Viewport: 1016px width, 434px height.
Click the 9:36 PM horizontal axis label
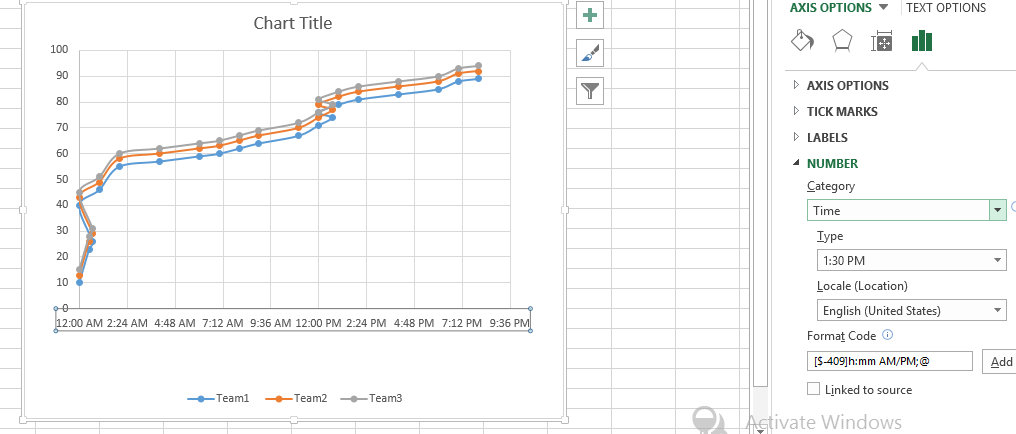tap(510, 323)
